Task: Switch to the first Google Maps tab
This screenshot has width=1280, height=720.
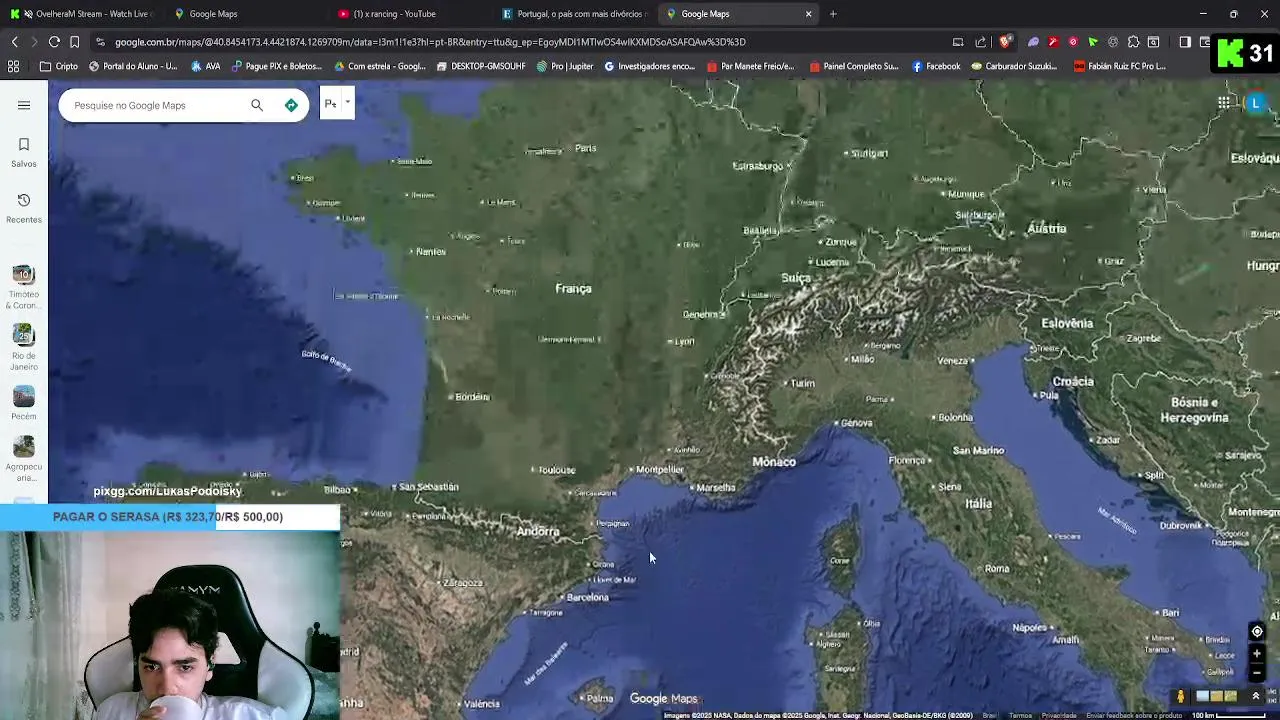Action: 245,14
